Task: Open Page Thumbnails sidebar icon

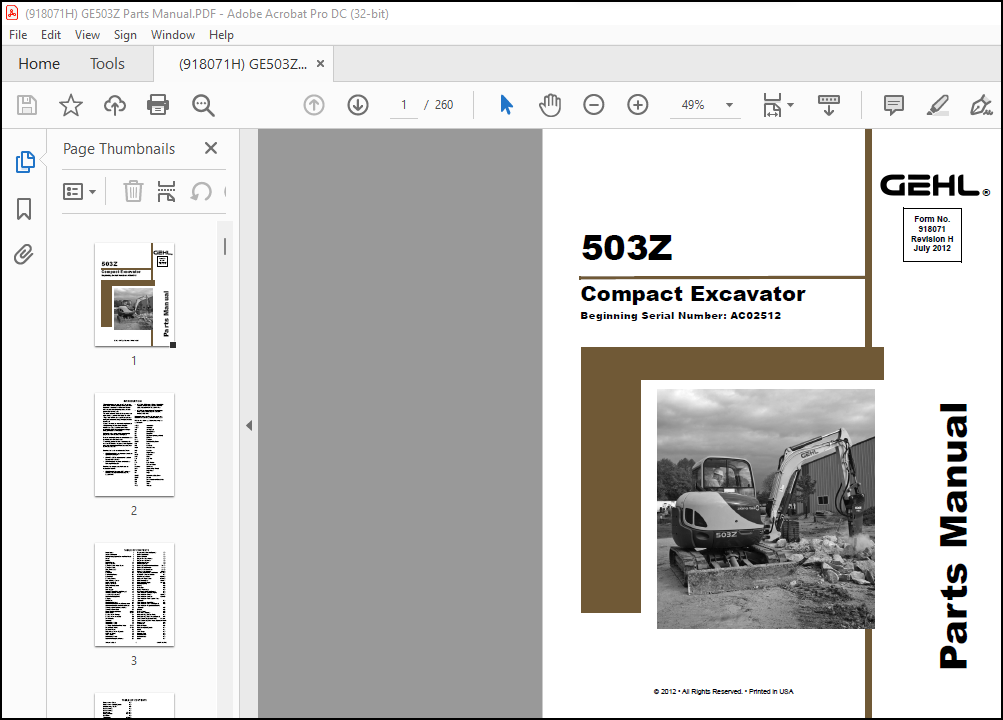Action: coord(25,162)
